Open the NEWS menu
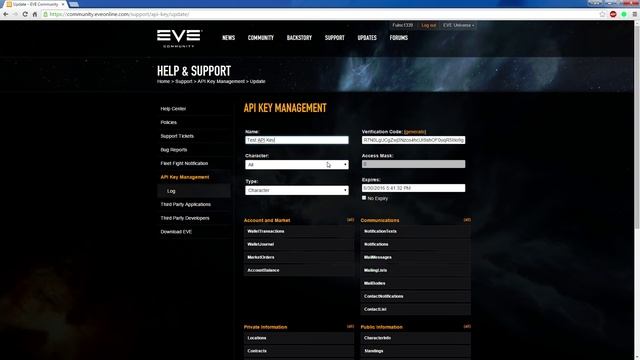 pos(229,38)
